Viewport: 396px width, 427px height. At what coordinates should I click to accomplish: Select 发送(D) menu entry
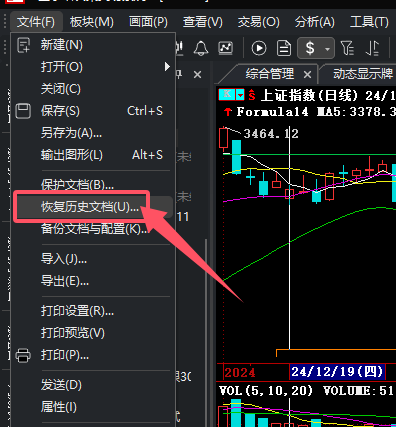coord(93,385)
